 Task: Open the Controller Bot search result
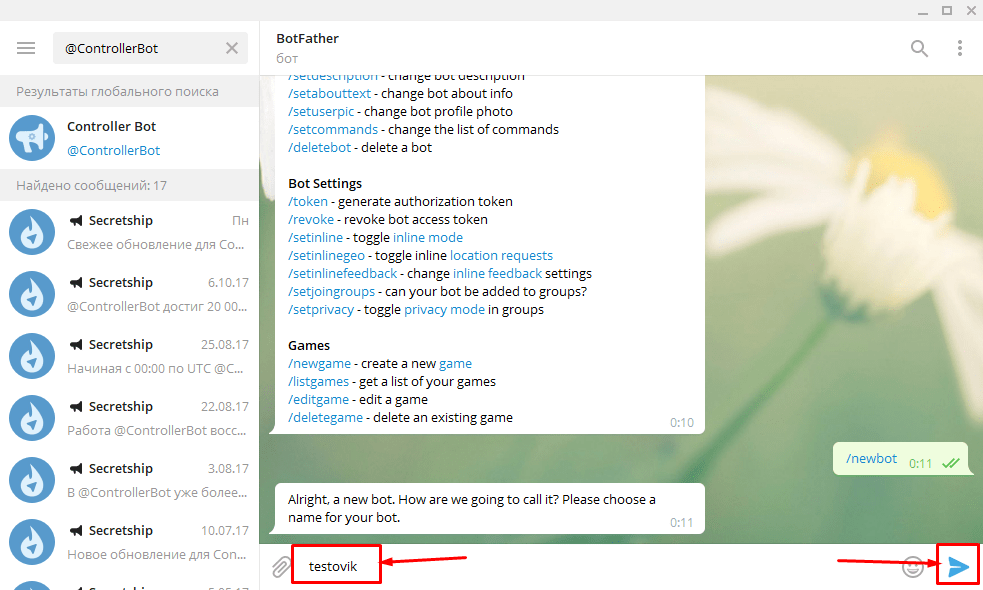[129, 138]
